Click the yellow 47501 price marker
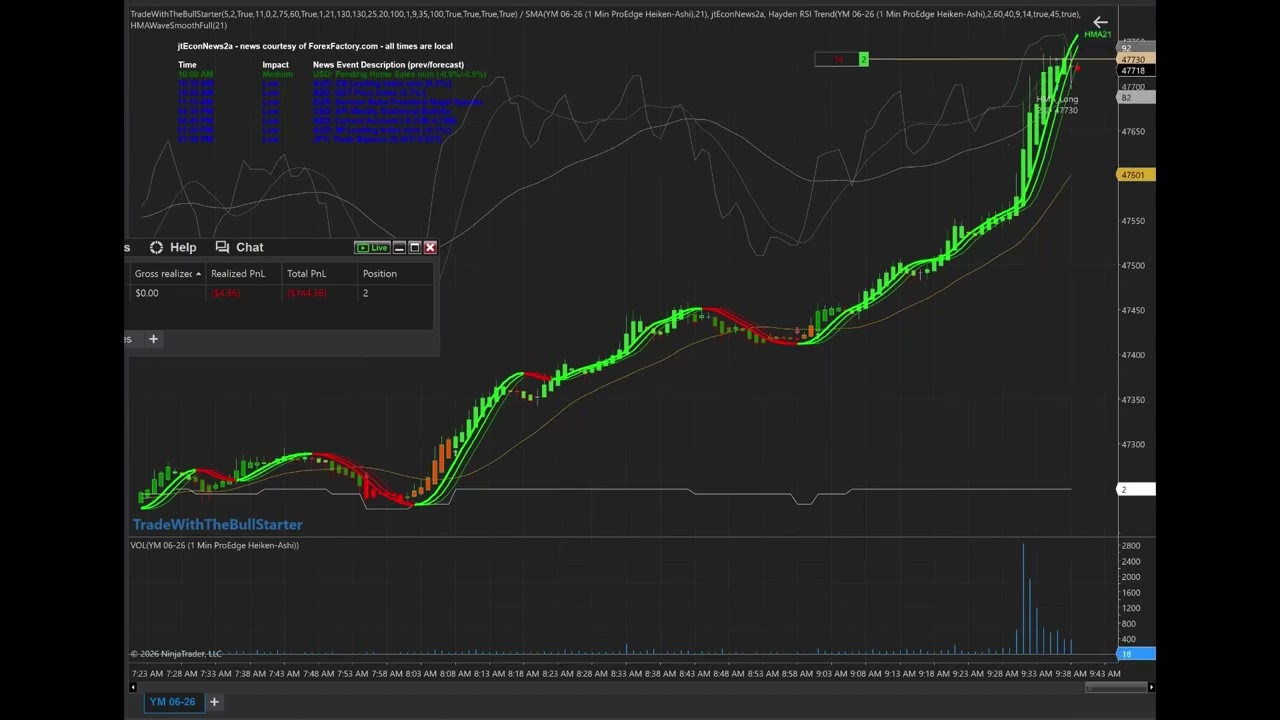 [1136, 175]
